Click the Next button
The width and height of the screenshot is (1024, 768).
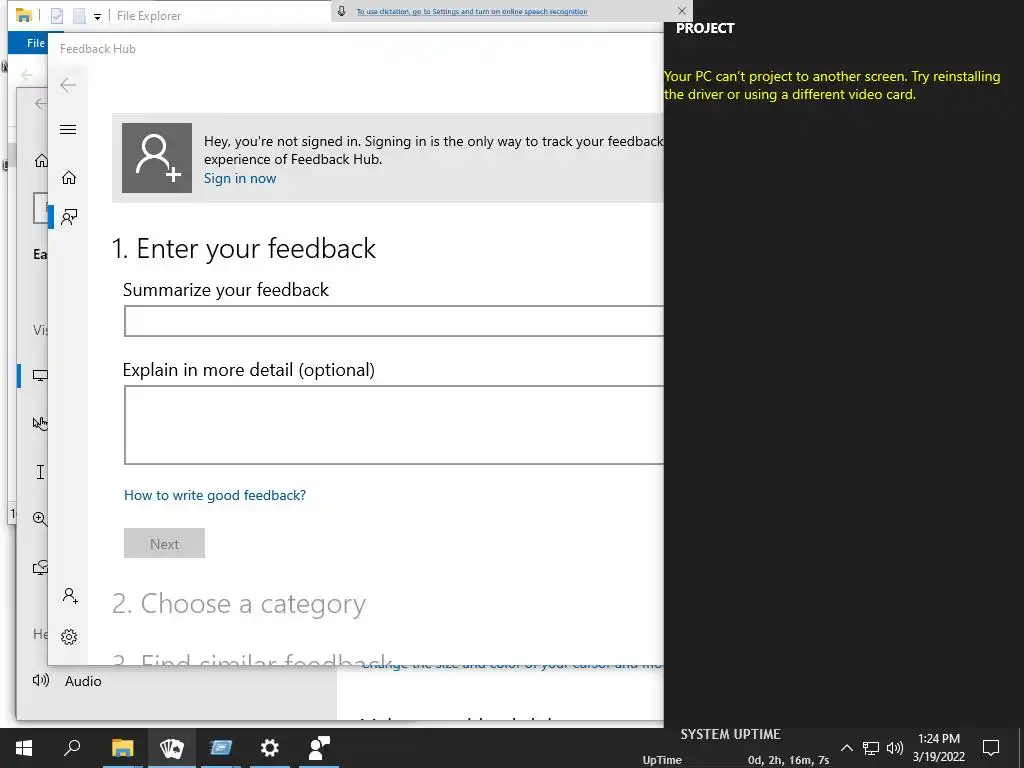coord(165,543)
